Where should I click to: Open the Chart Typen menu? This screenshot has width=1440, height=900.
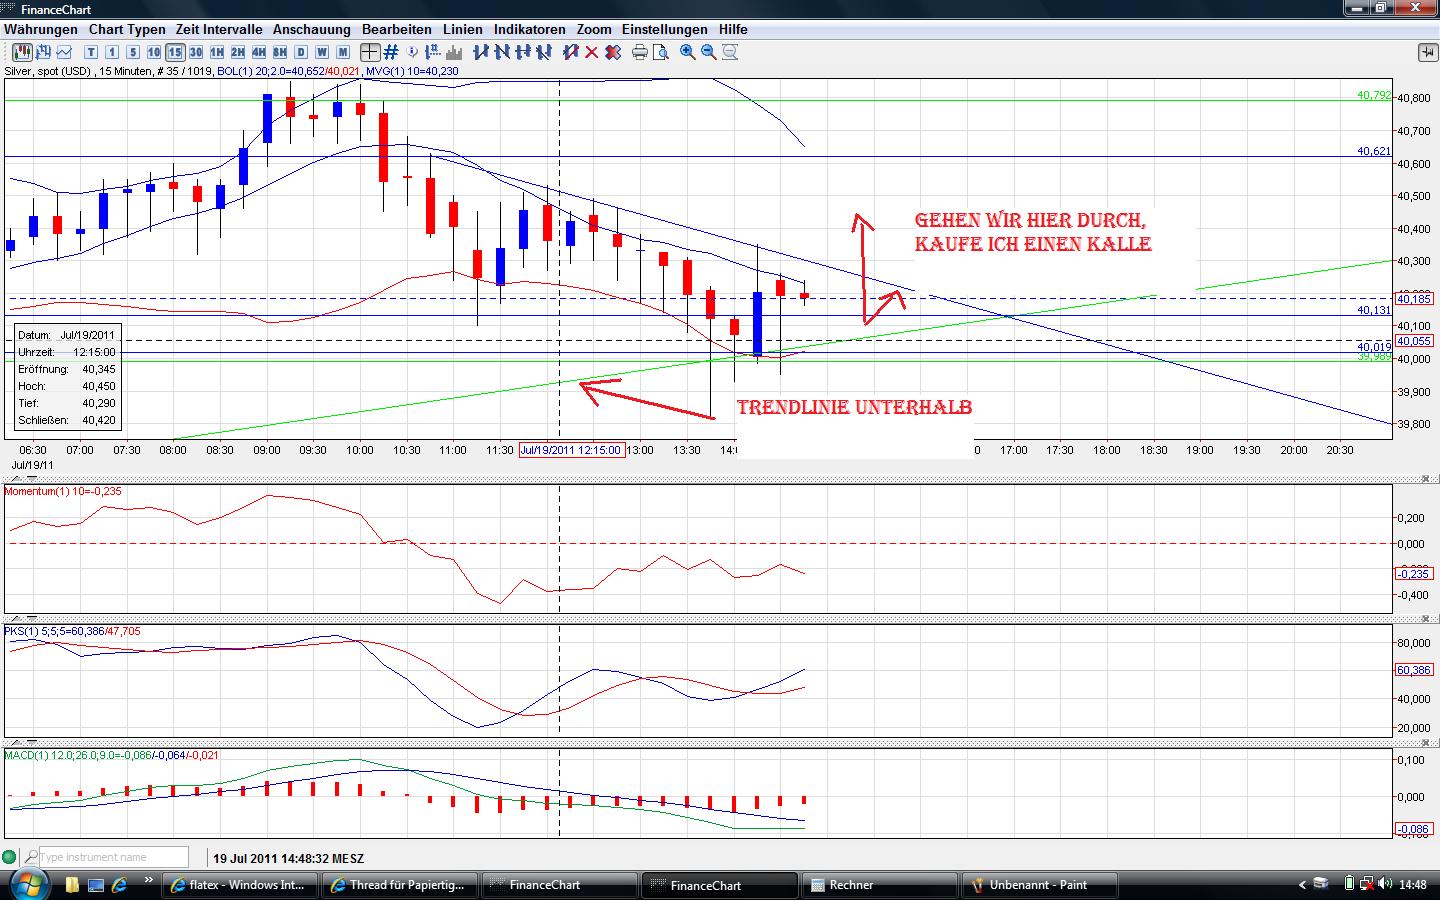[x=127, y=29]
